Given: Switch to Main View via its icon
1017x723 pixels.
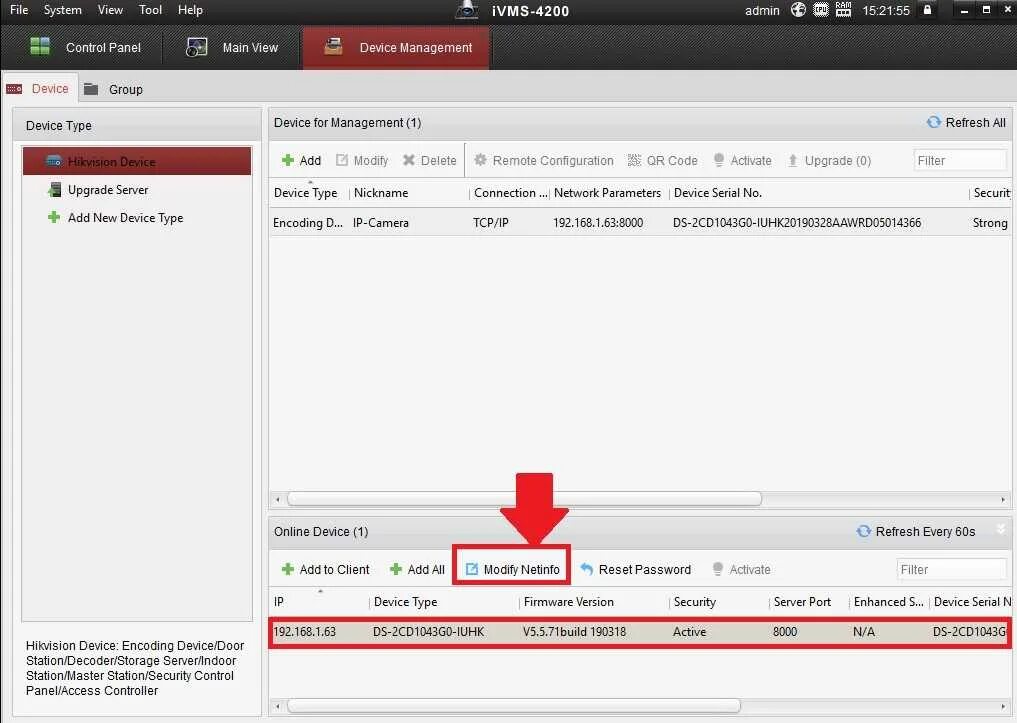Looking at the screenshot, I should (x=194, y=47).
